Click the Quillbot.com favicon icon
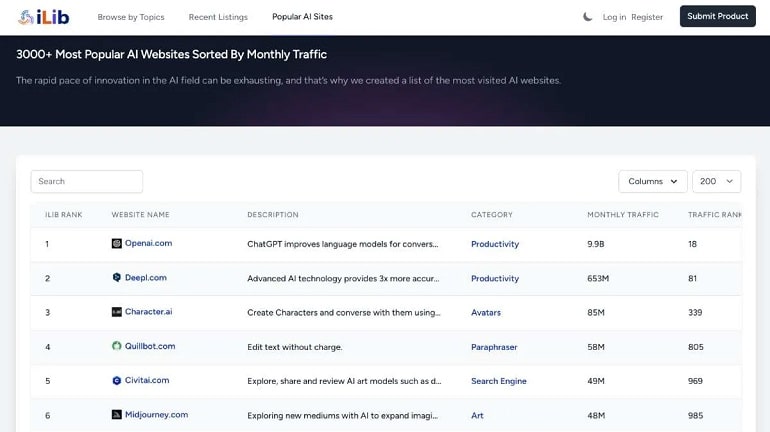 [116, 346]
